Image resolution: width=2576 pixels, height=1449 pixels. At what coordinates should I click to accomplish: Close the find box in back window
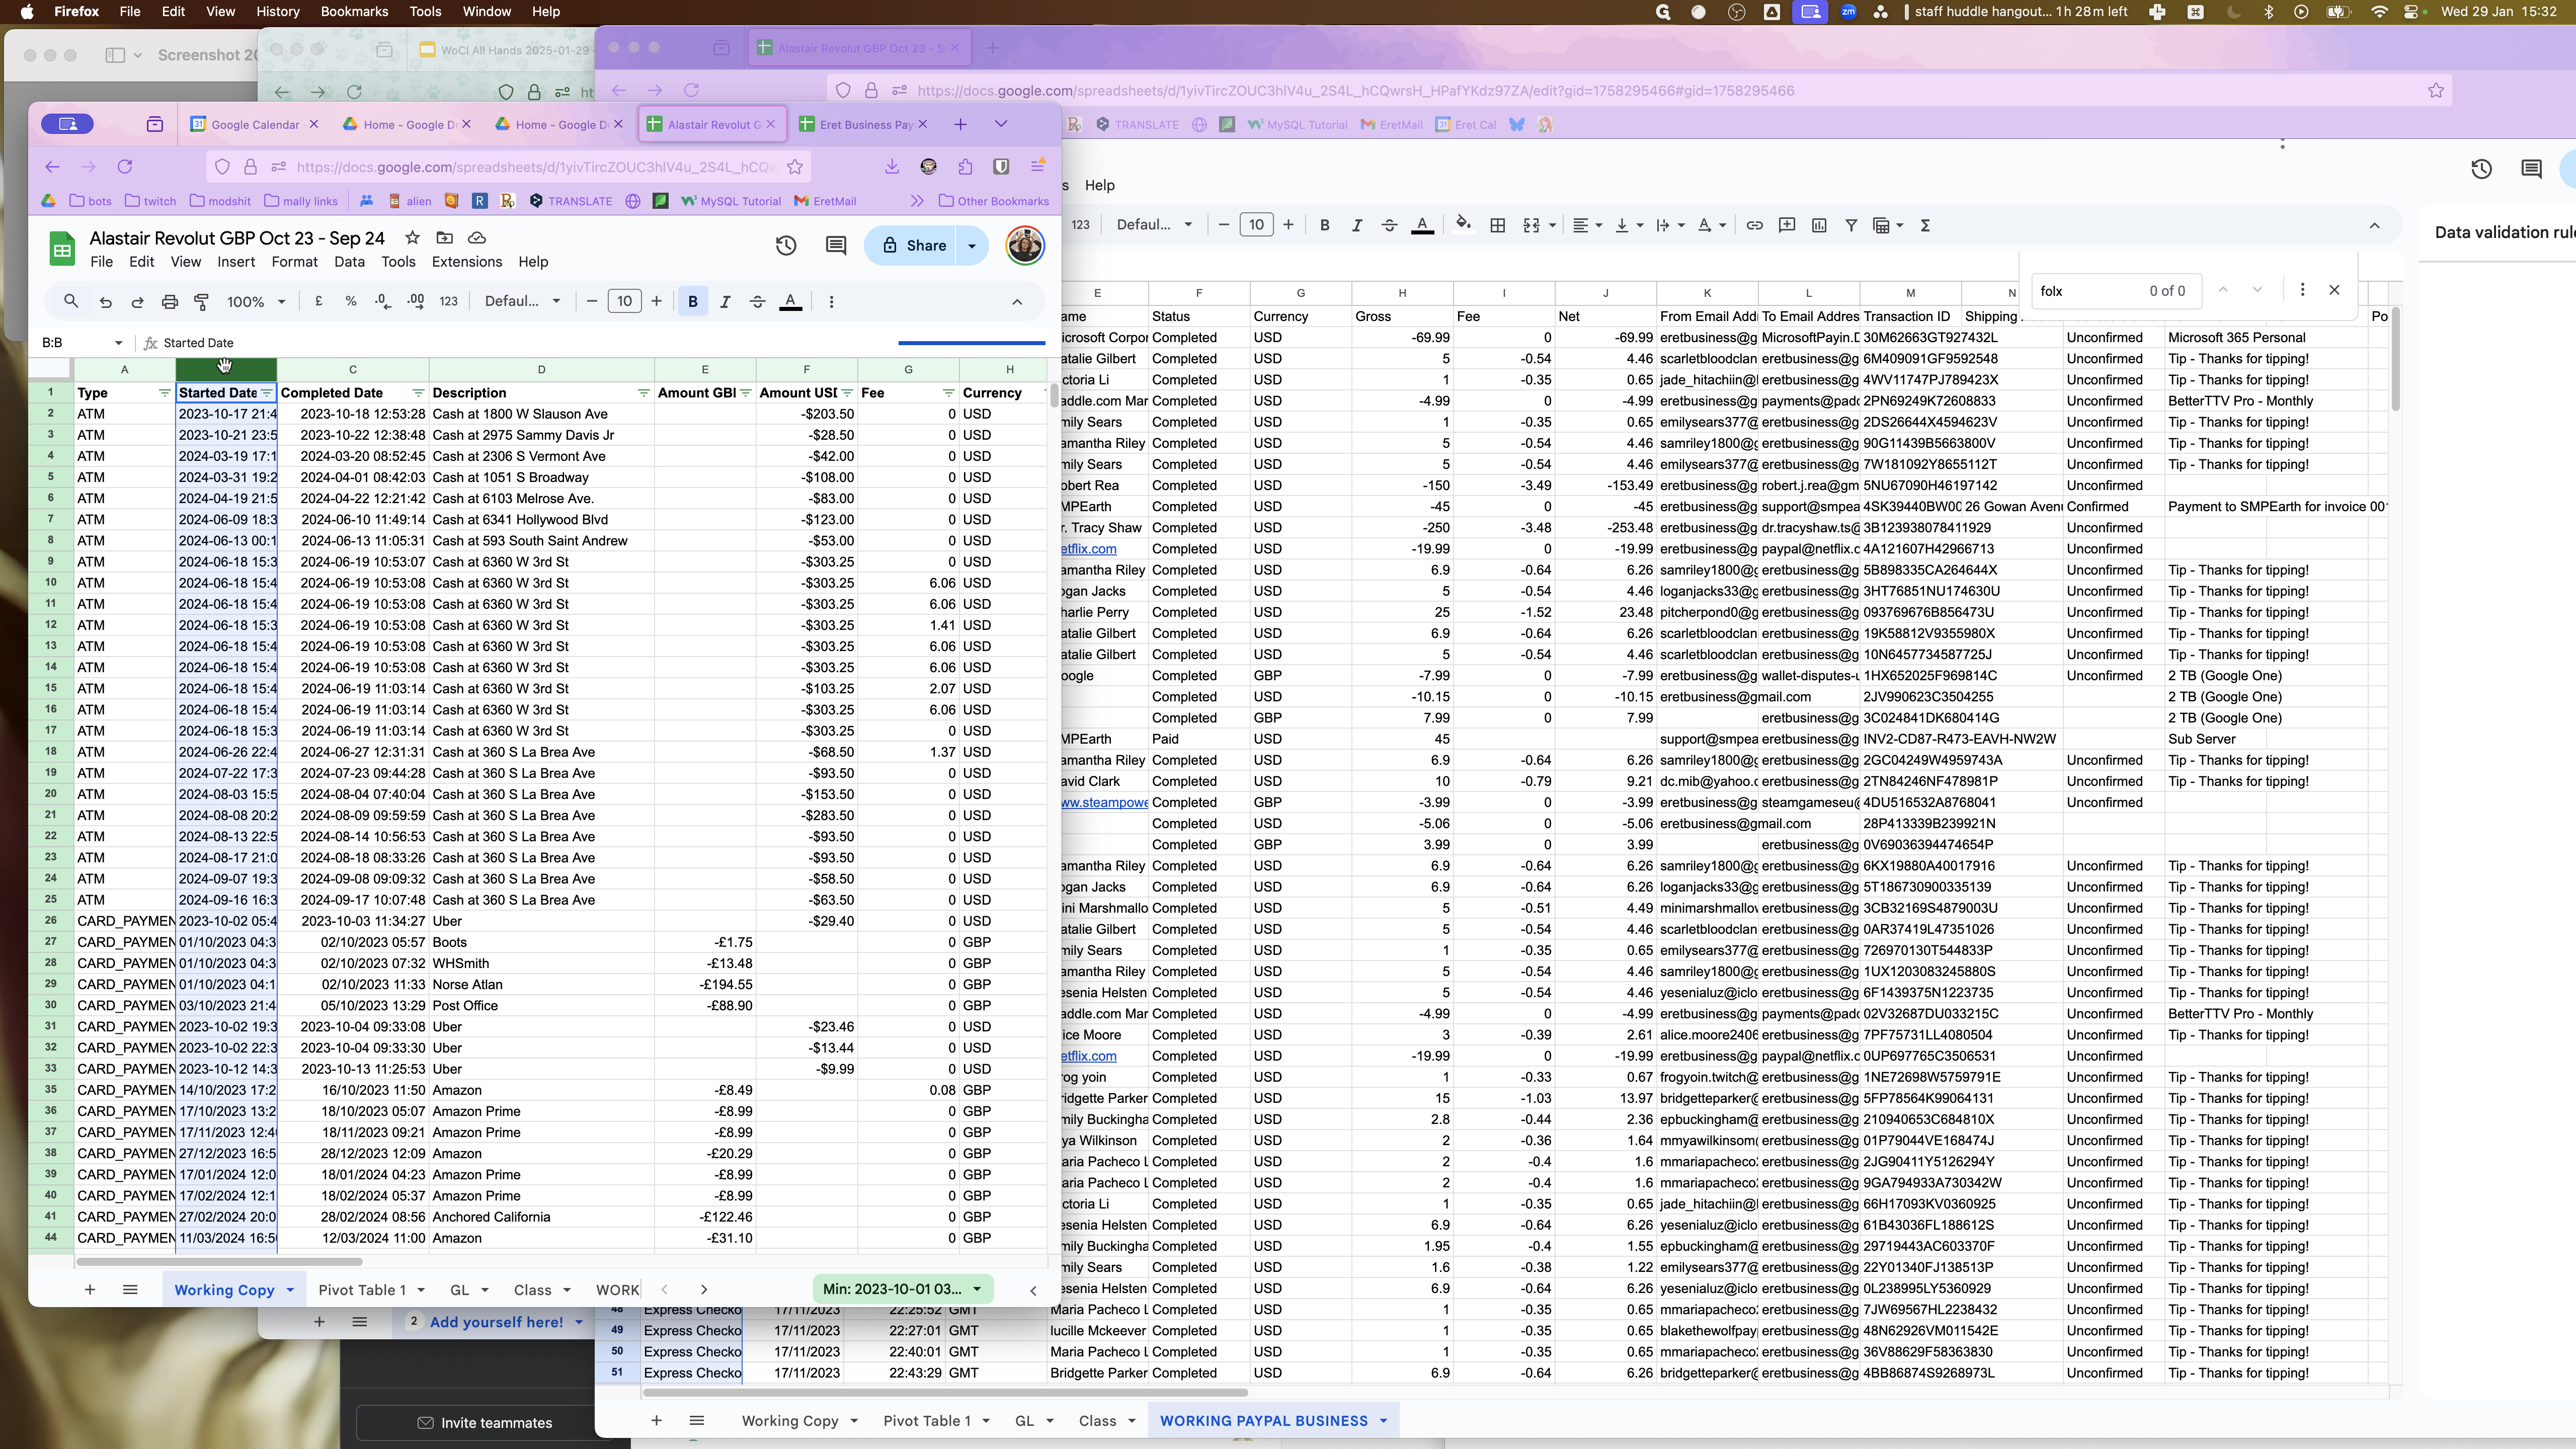2334,290
